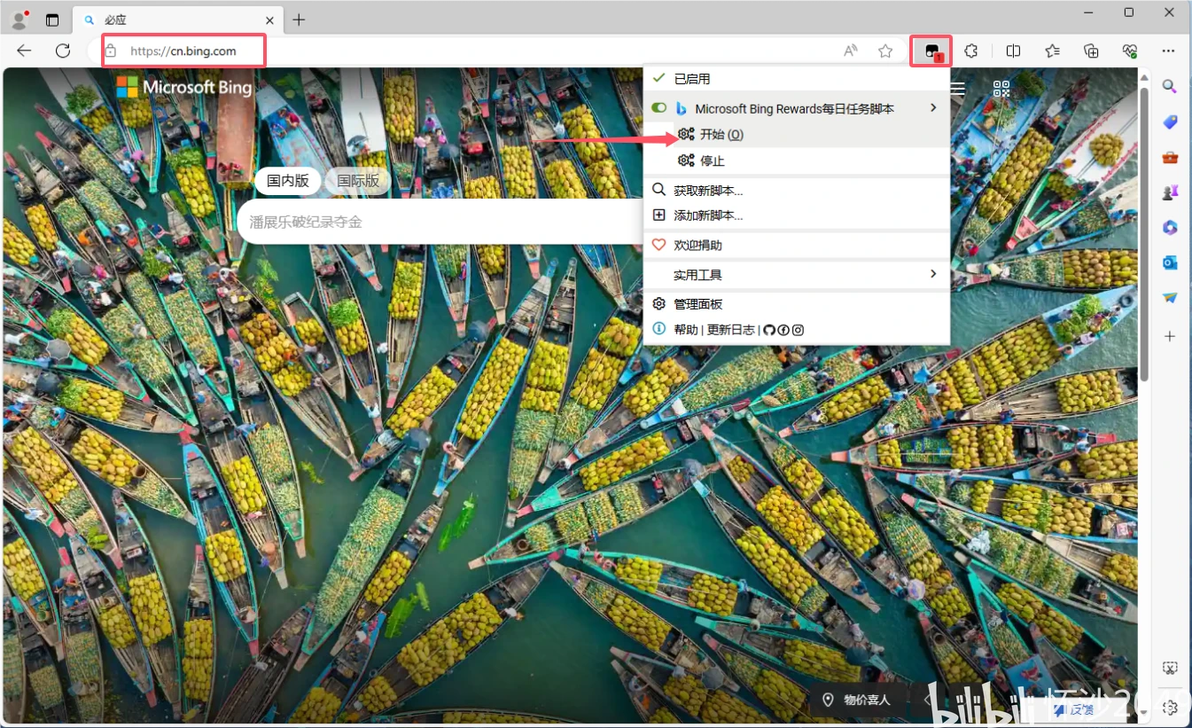
Task: Open sidebar Tools briefcase icon
Action: [x=1170, y=157]
